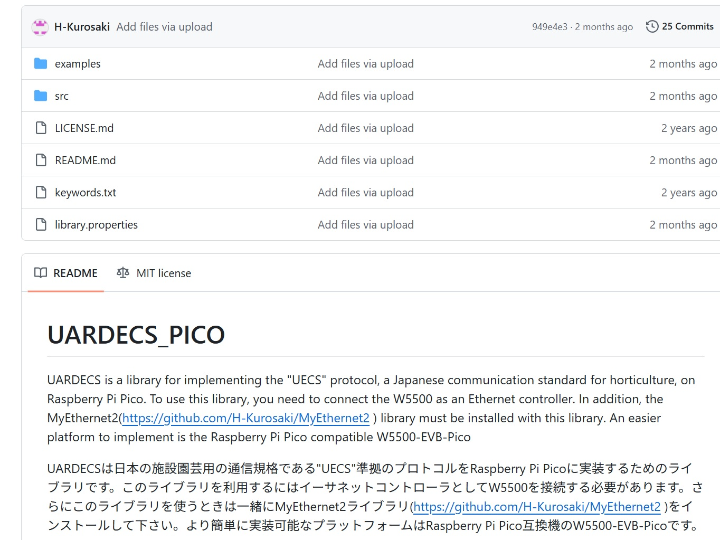Open MyEthernet2 link in English description

245,418
